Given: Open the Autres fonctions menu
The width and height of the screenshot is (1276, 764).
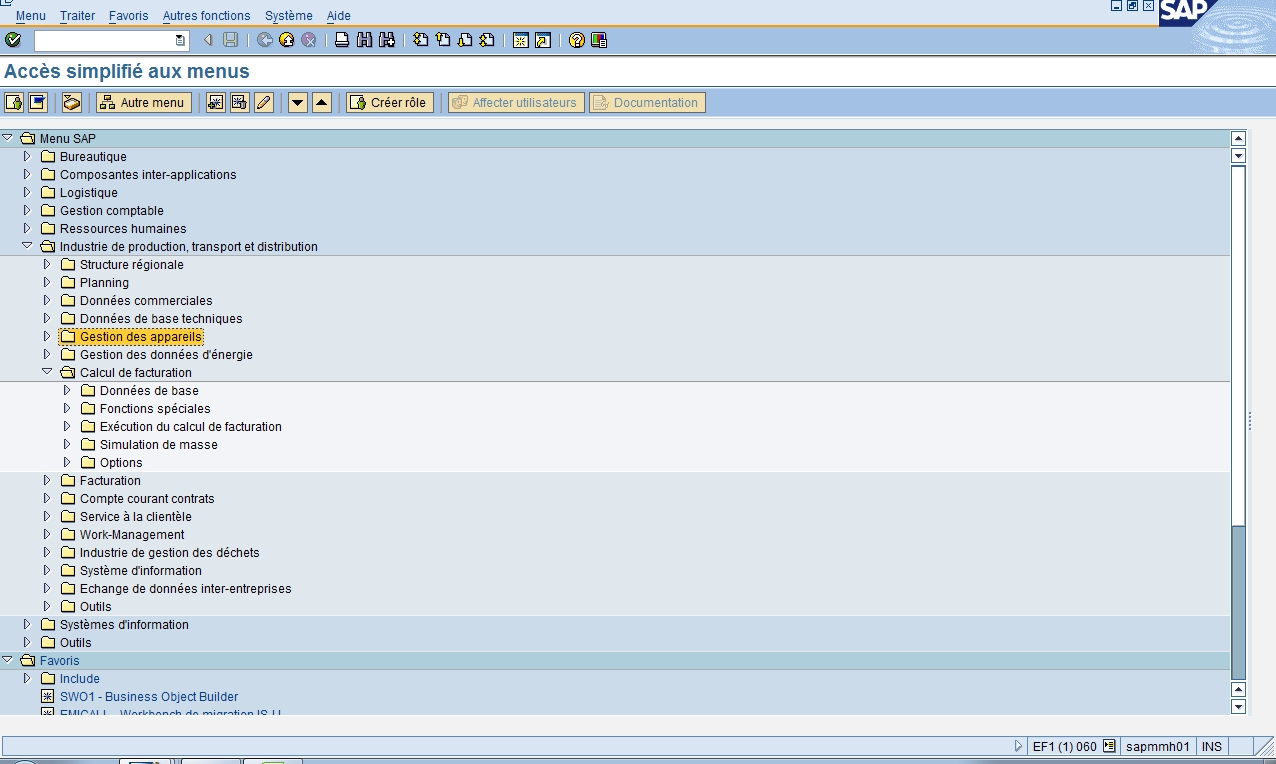Looking at the screenshot, I should click(206, 16).
